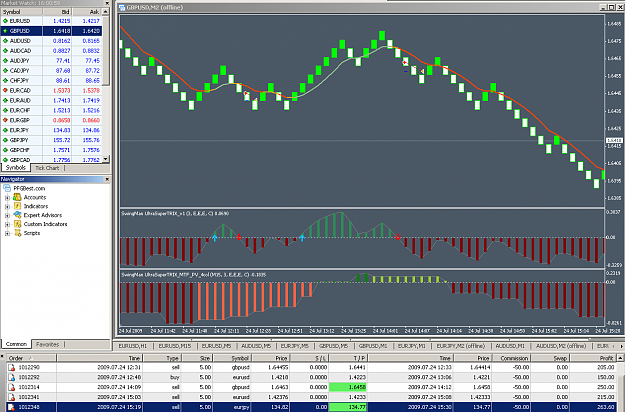Viewport: 625px width, 412px height.
Task: Click the GBPCHF symbol row
Action: point(51,150)
